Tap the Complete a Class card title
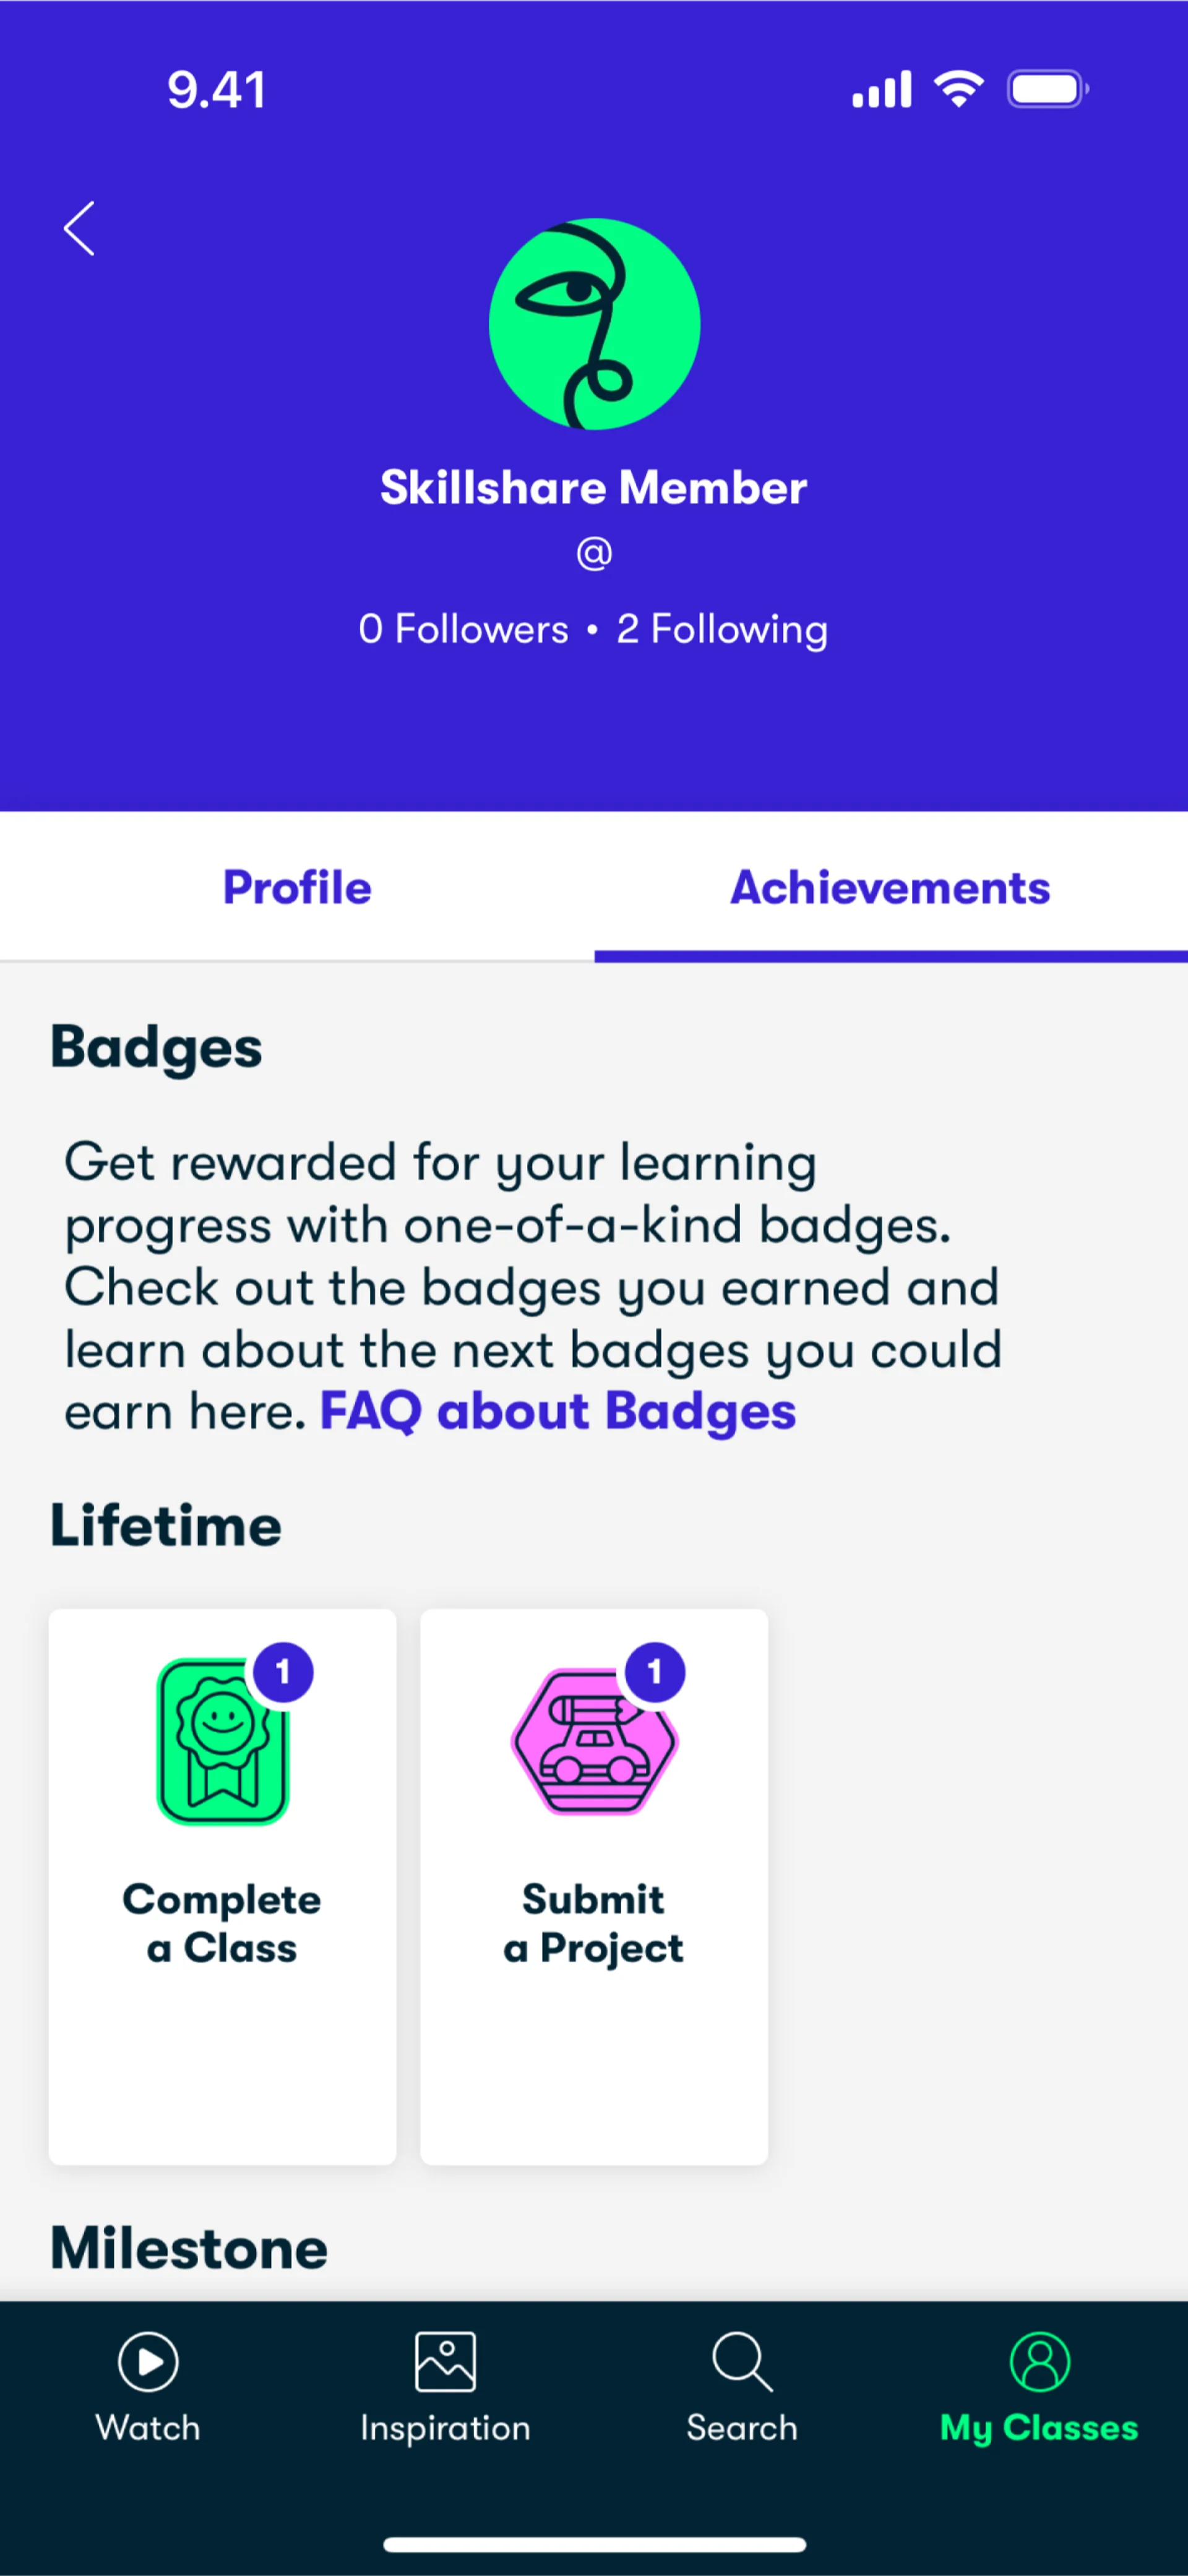The image size is (1188, 2576). pos(222,1923)
